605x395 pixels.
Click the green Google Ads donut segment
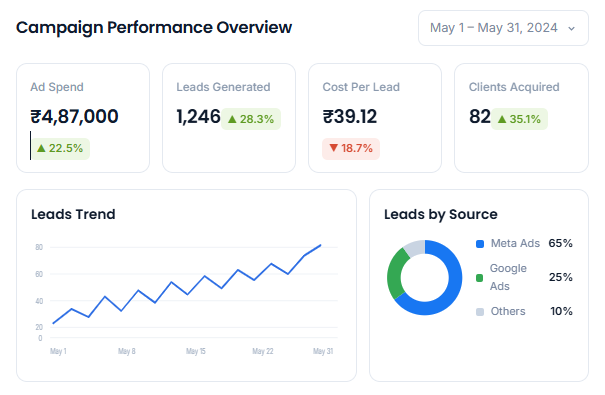tap(394, 275)
